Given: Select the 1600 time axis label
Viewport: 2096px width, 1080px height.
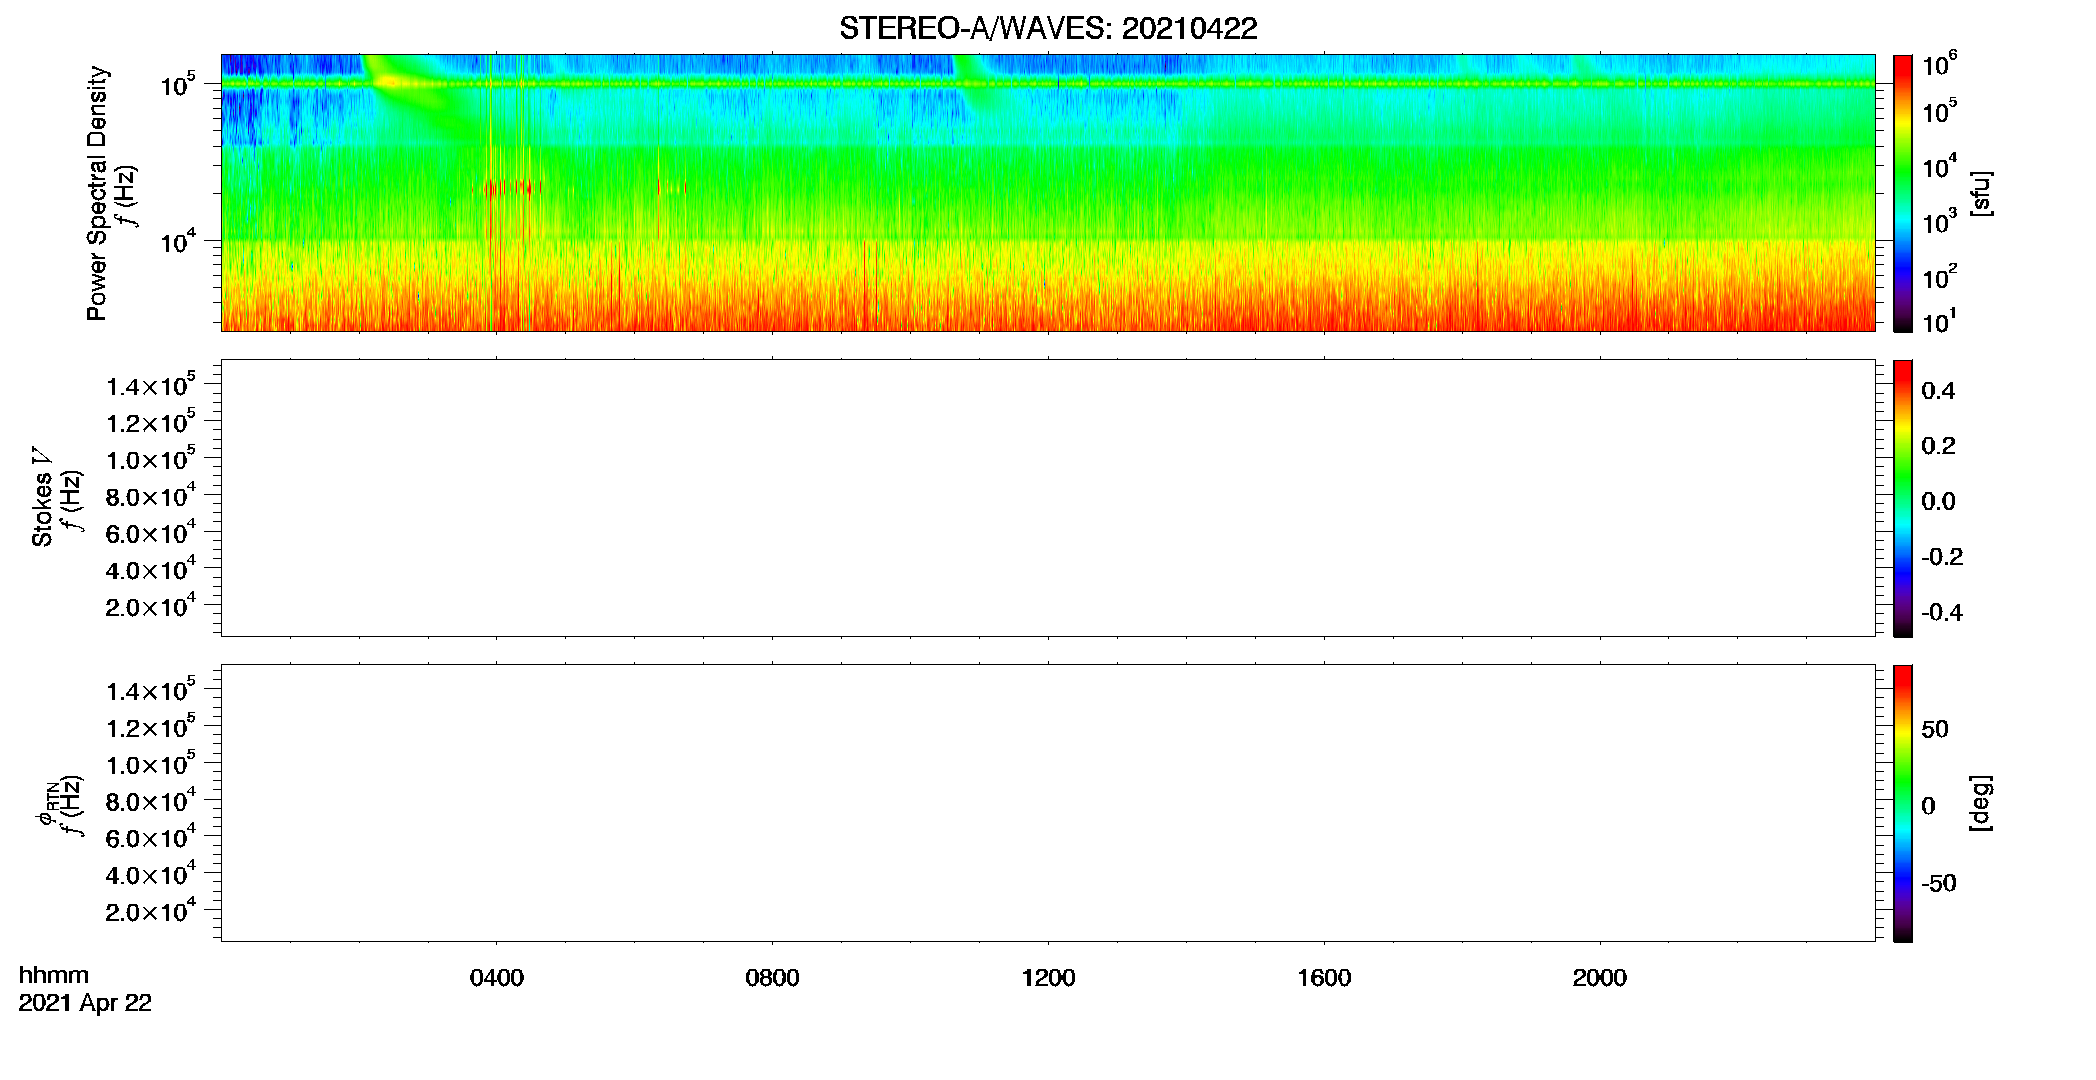Looking at the screenshot, I should pyautogui.click(x=1324, y=978).
